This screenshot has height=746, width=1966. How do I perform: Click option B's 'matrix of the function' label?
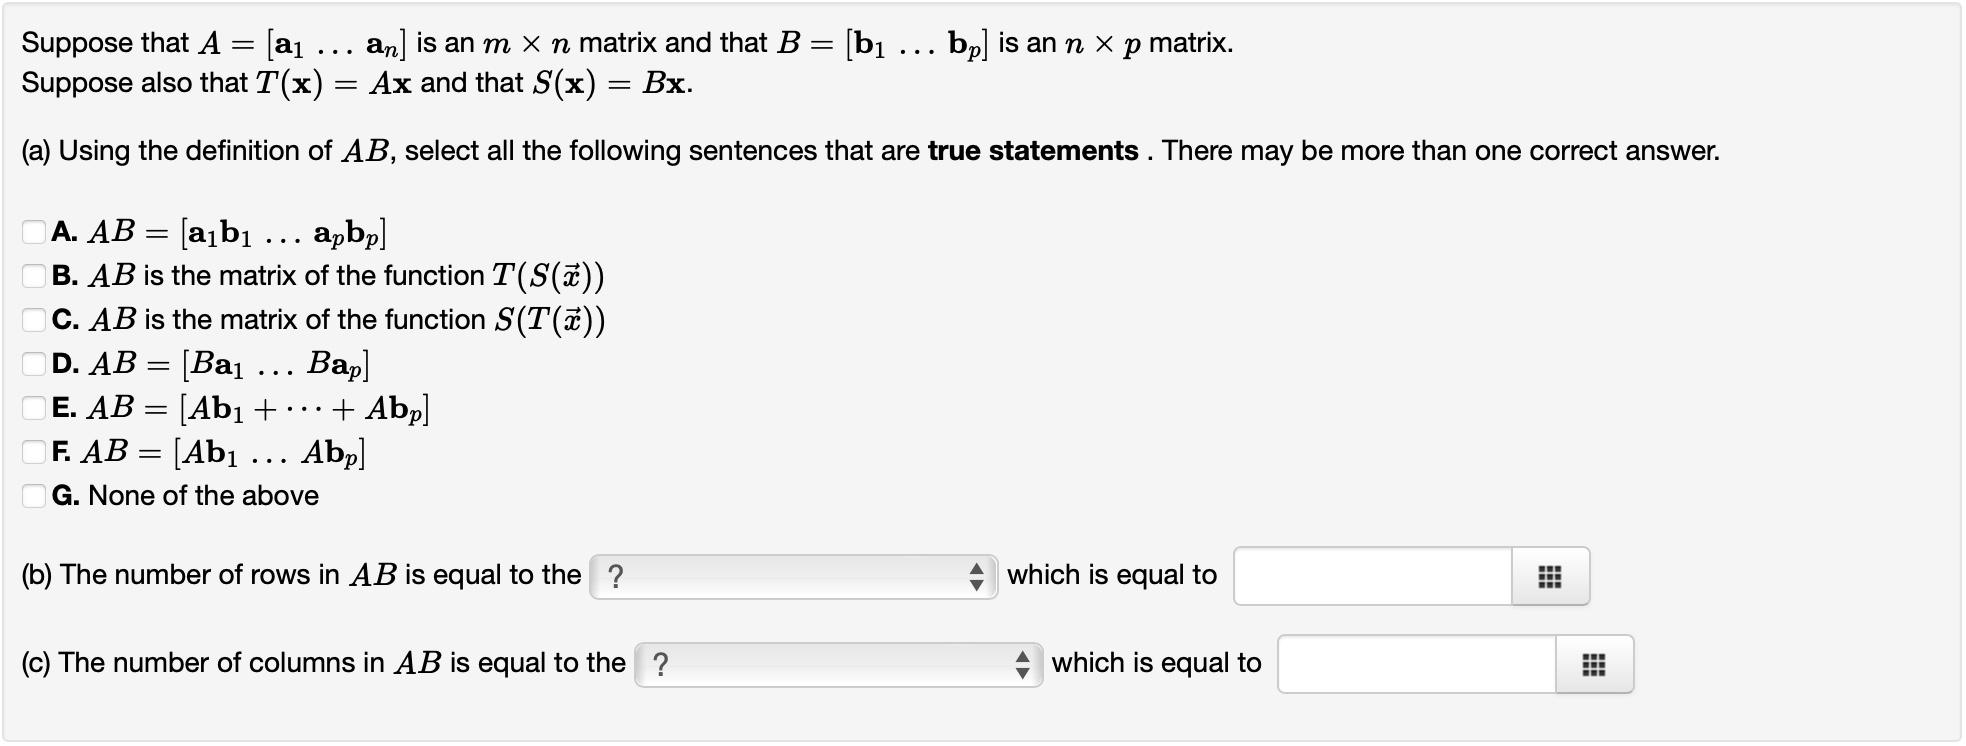[x=352, y=276]
